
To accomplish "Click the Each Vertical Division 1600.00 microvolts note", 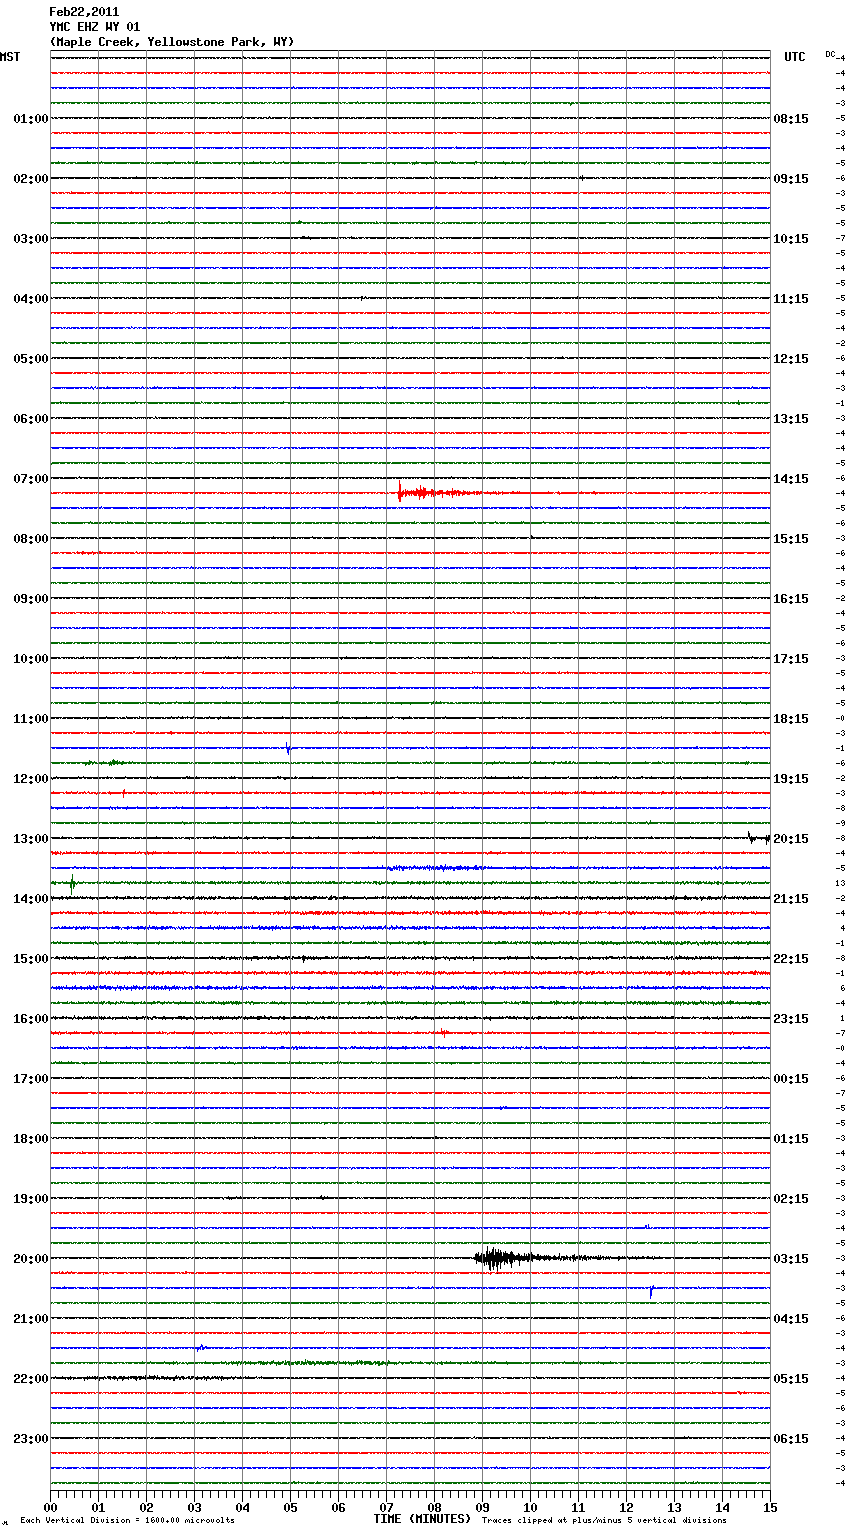I will tap(127, 1520).
